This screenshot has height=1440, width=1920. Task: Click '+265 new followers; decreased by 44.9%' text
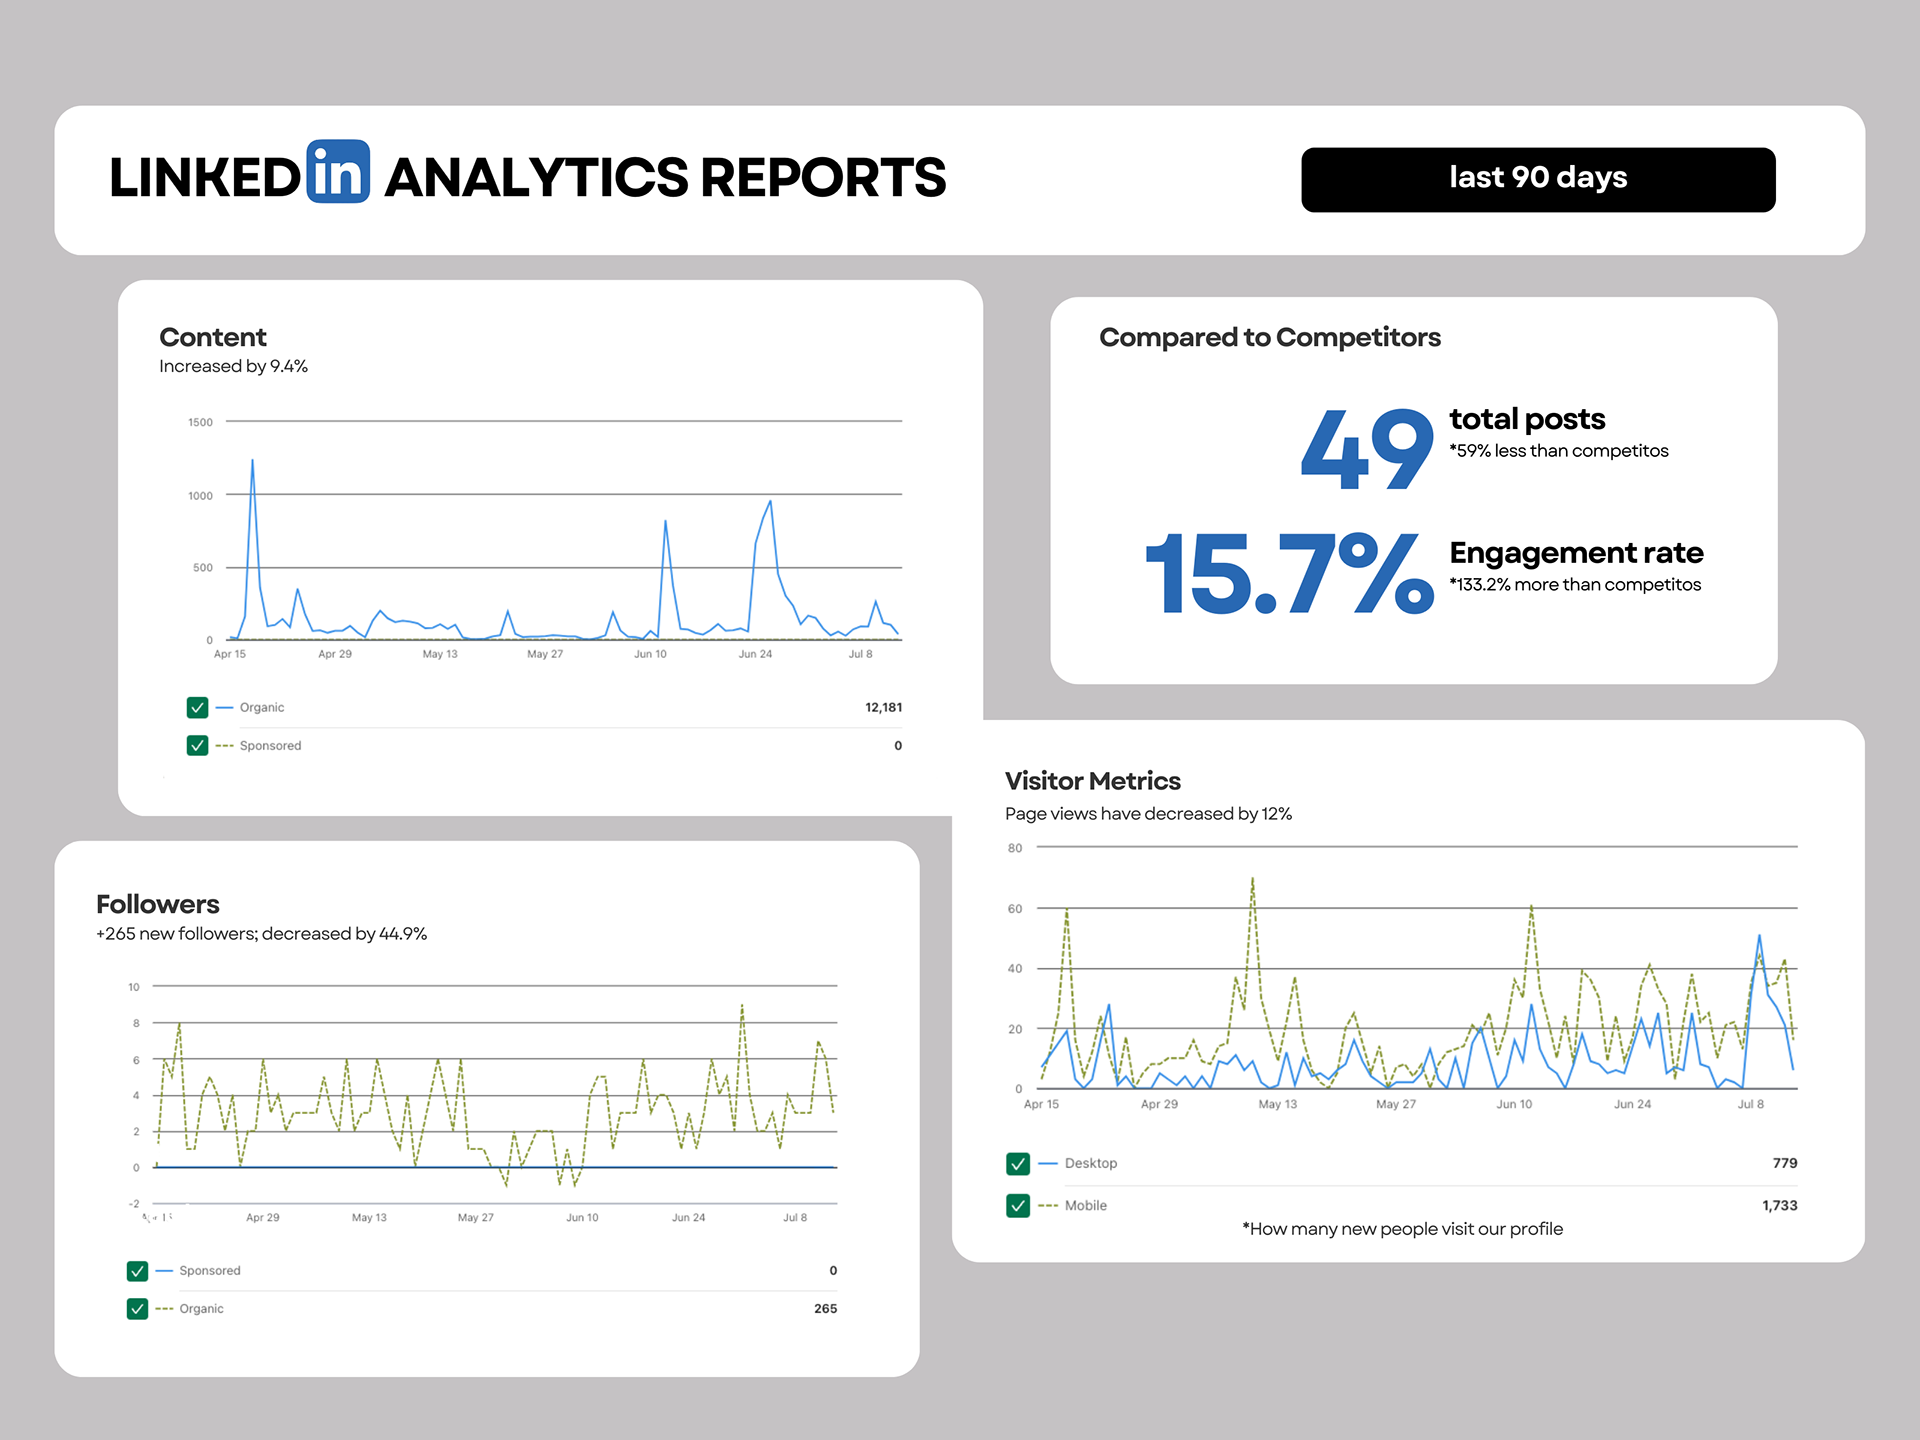click(x=261, y=934)
